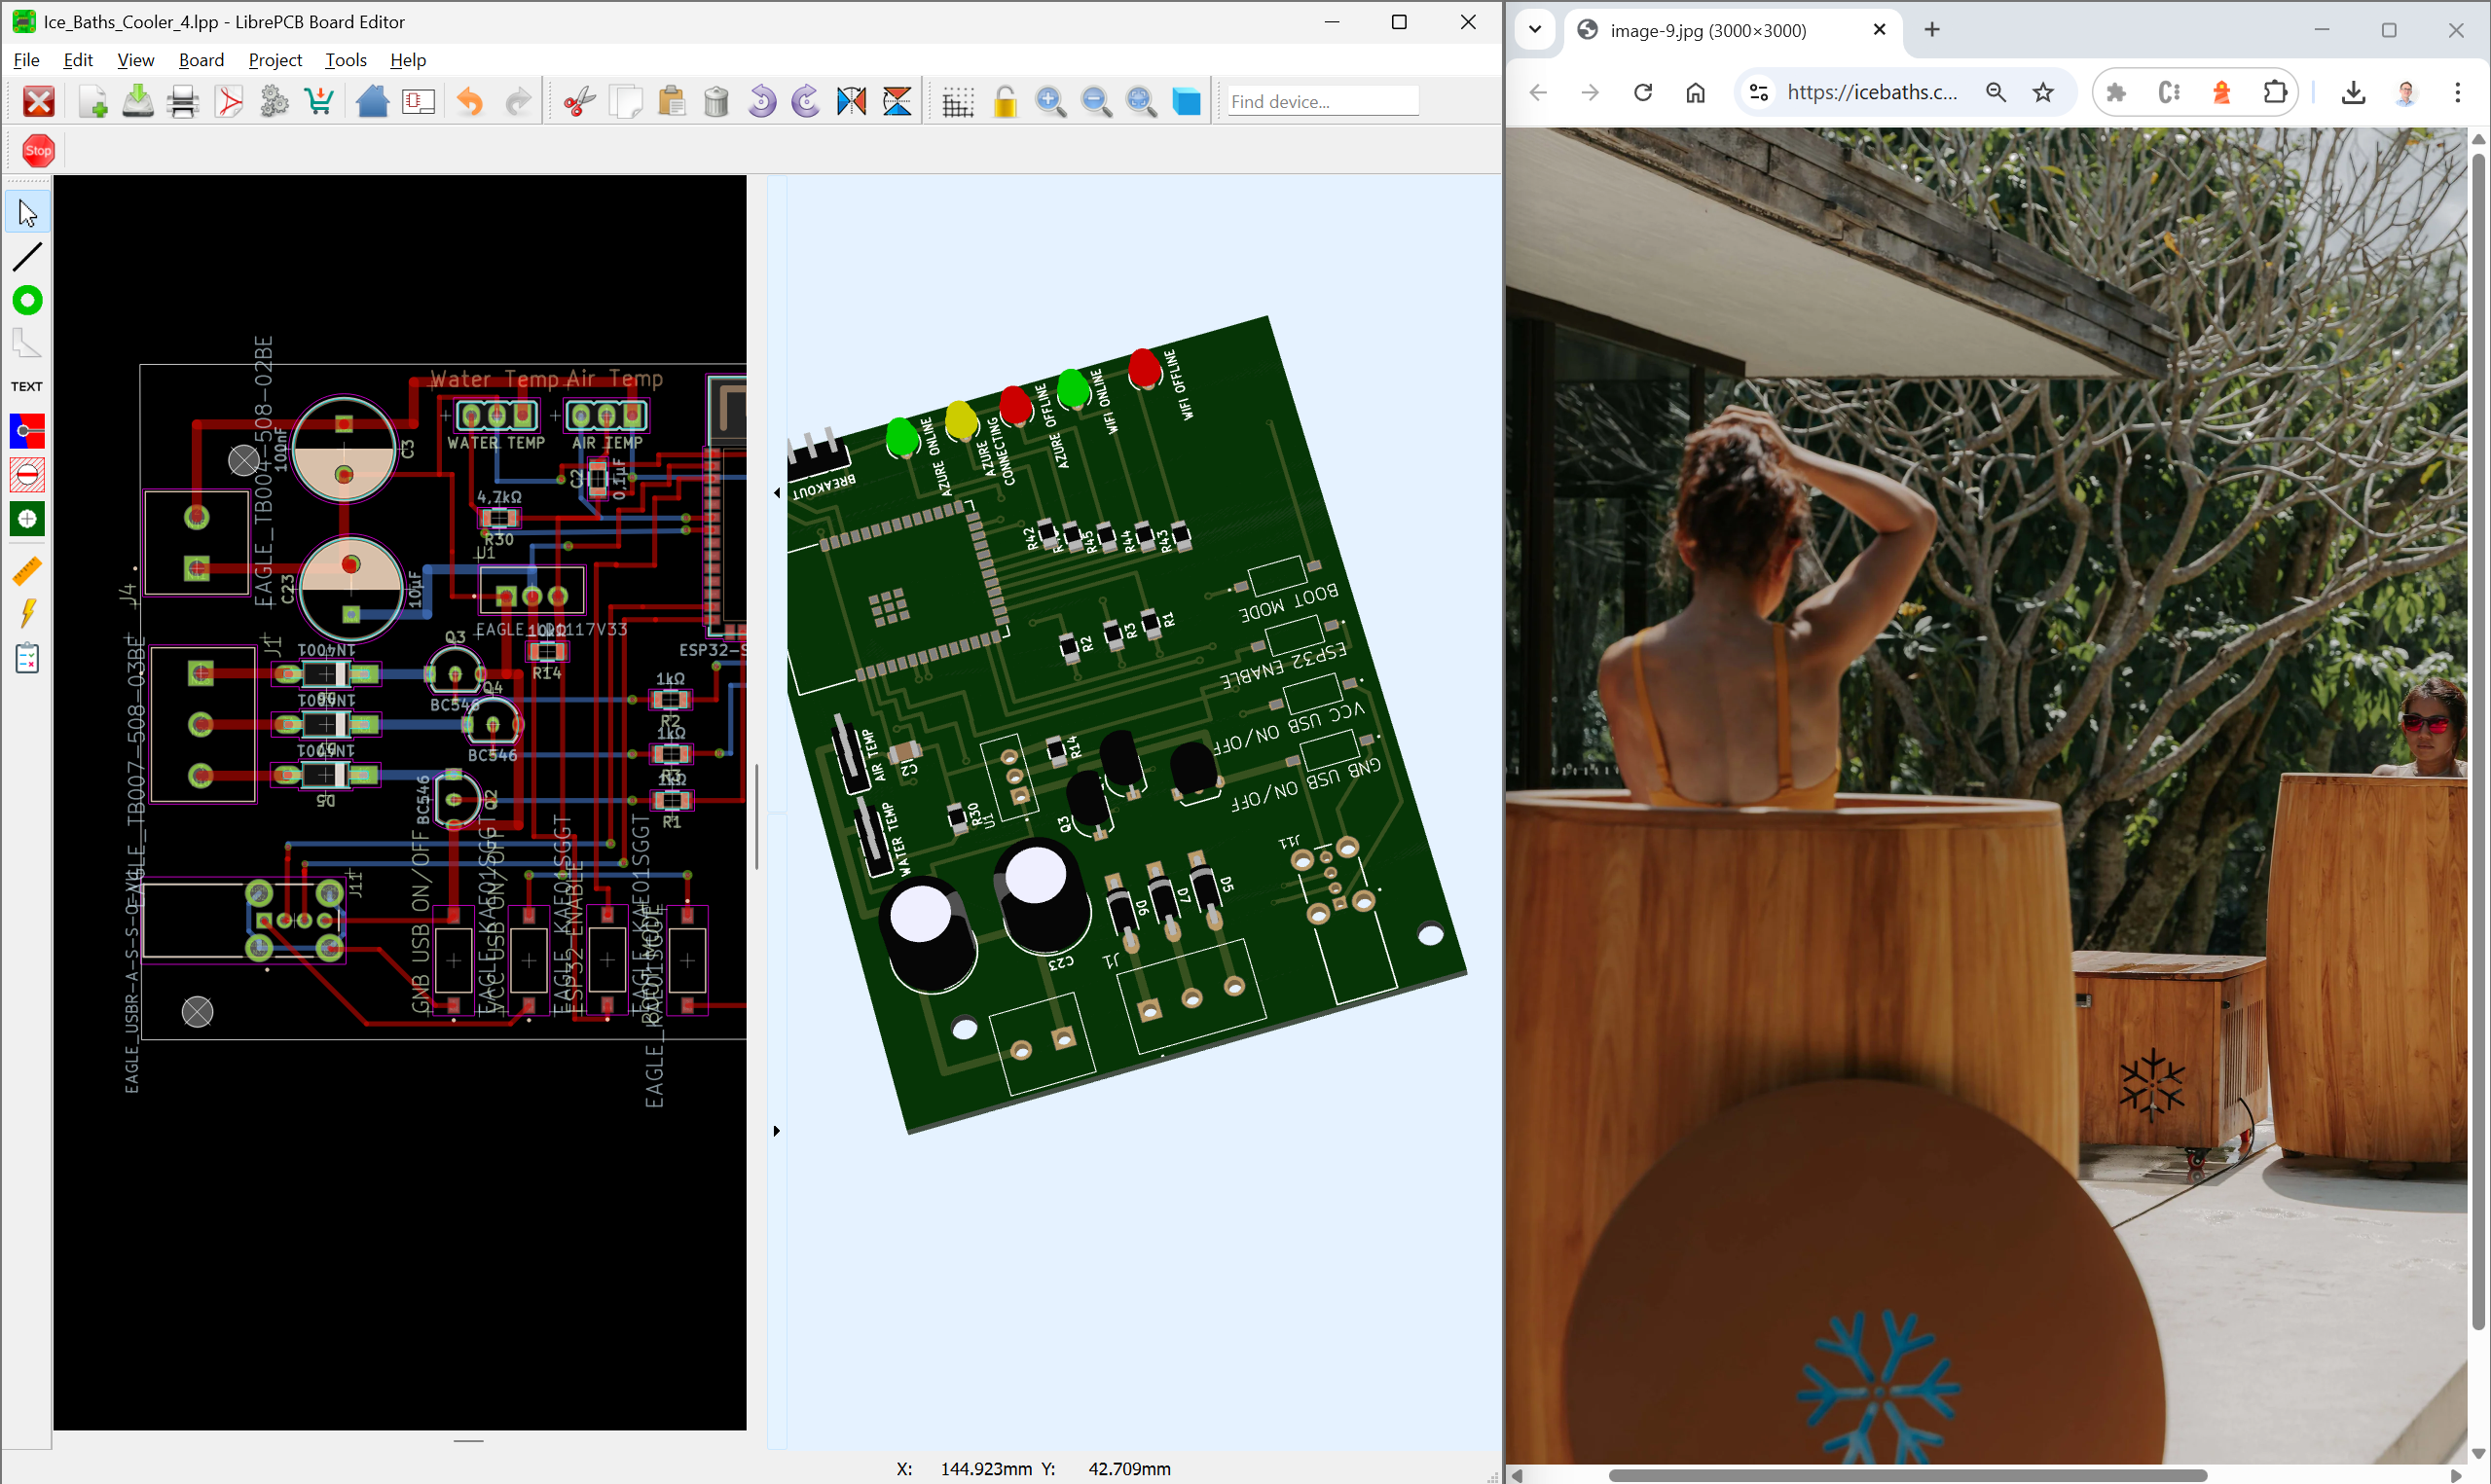Open the production data generator gears icon

coord(274,101)
